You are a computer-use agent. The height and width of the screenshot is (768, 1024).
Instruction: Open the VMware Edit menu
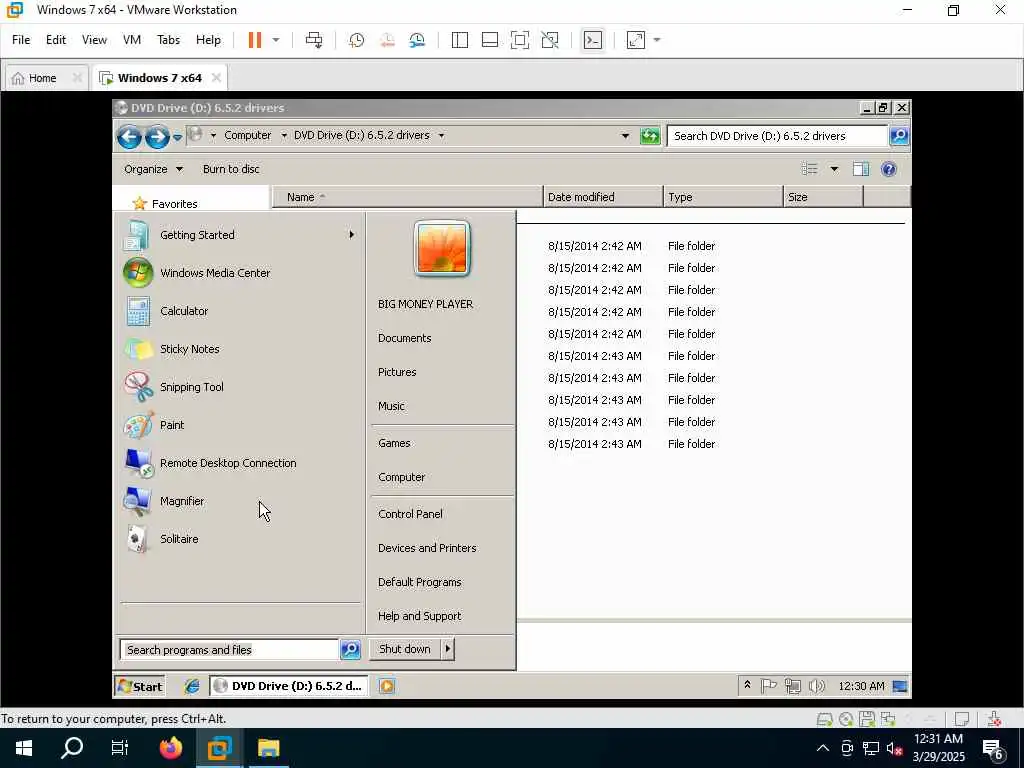coord(56,40)
